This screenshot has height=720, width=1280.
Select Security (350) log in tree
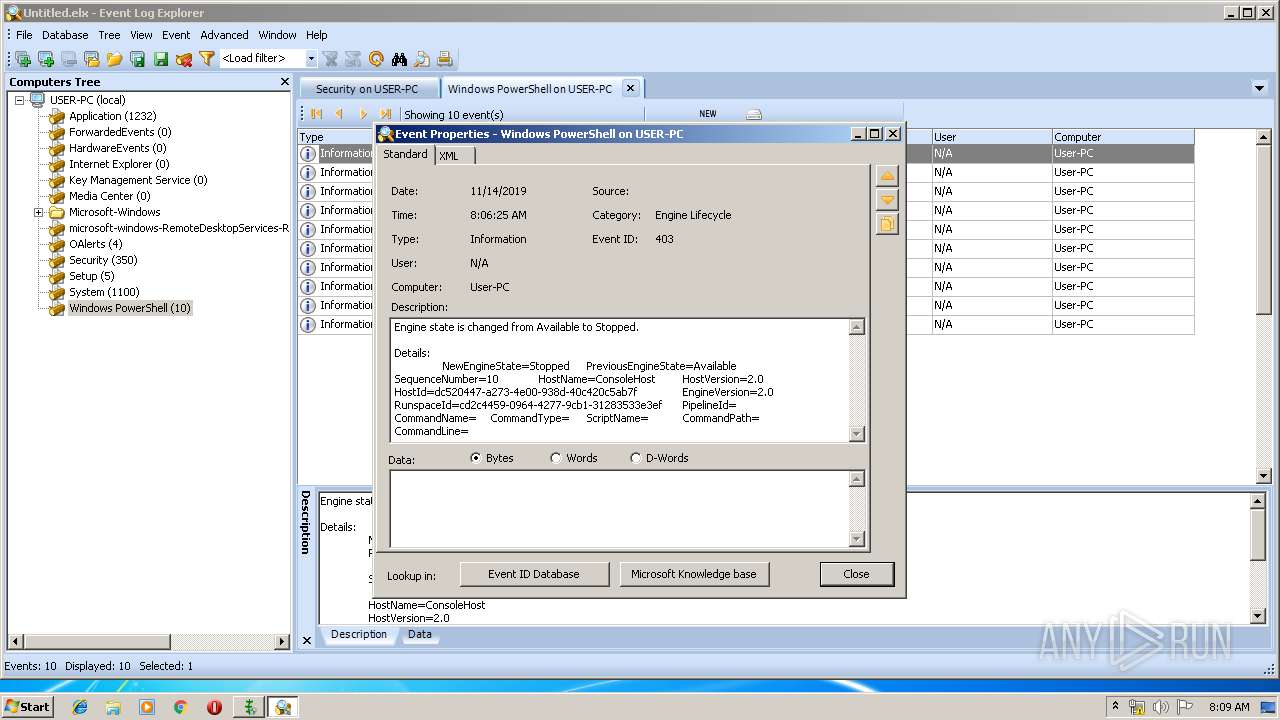[x=103, y=260]
